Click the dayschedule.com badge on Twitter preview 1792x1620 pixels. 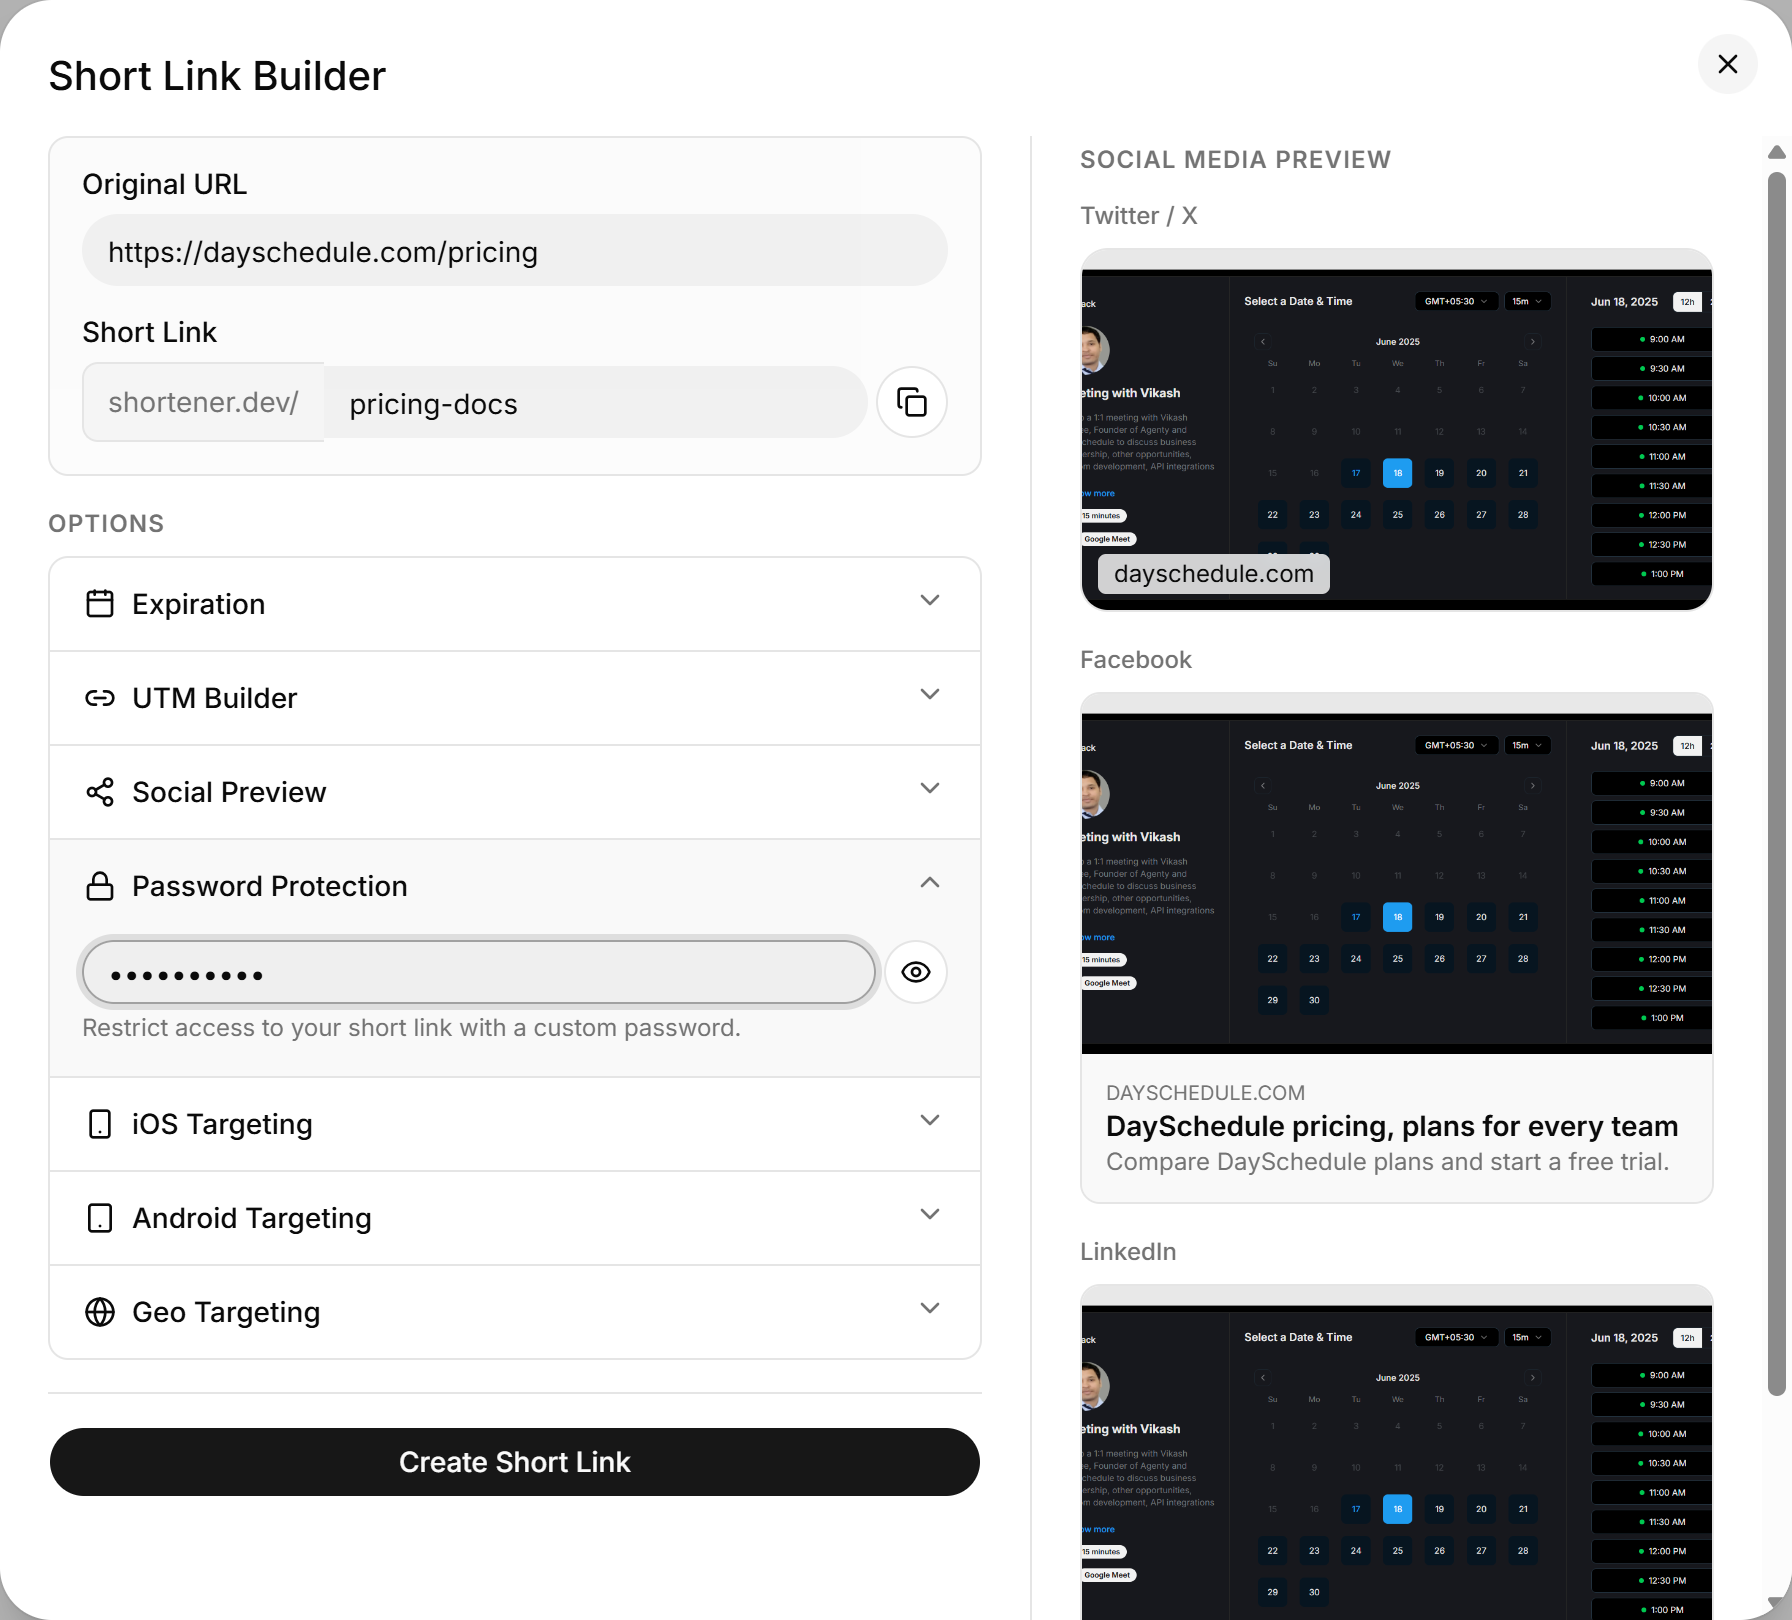point(1214,574)
